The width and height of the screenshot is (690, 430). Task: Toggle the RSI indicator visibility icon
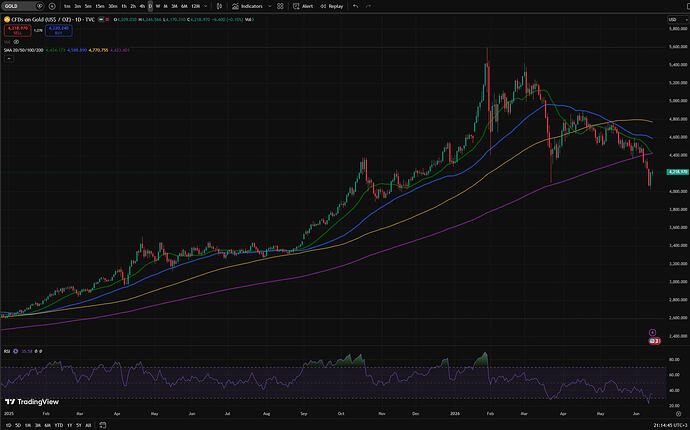(x=16, y=351)
